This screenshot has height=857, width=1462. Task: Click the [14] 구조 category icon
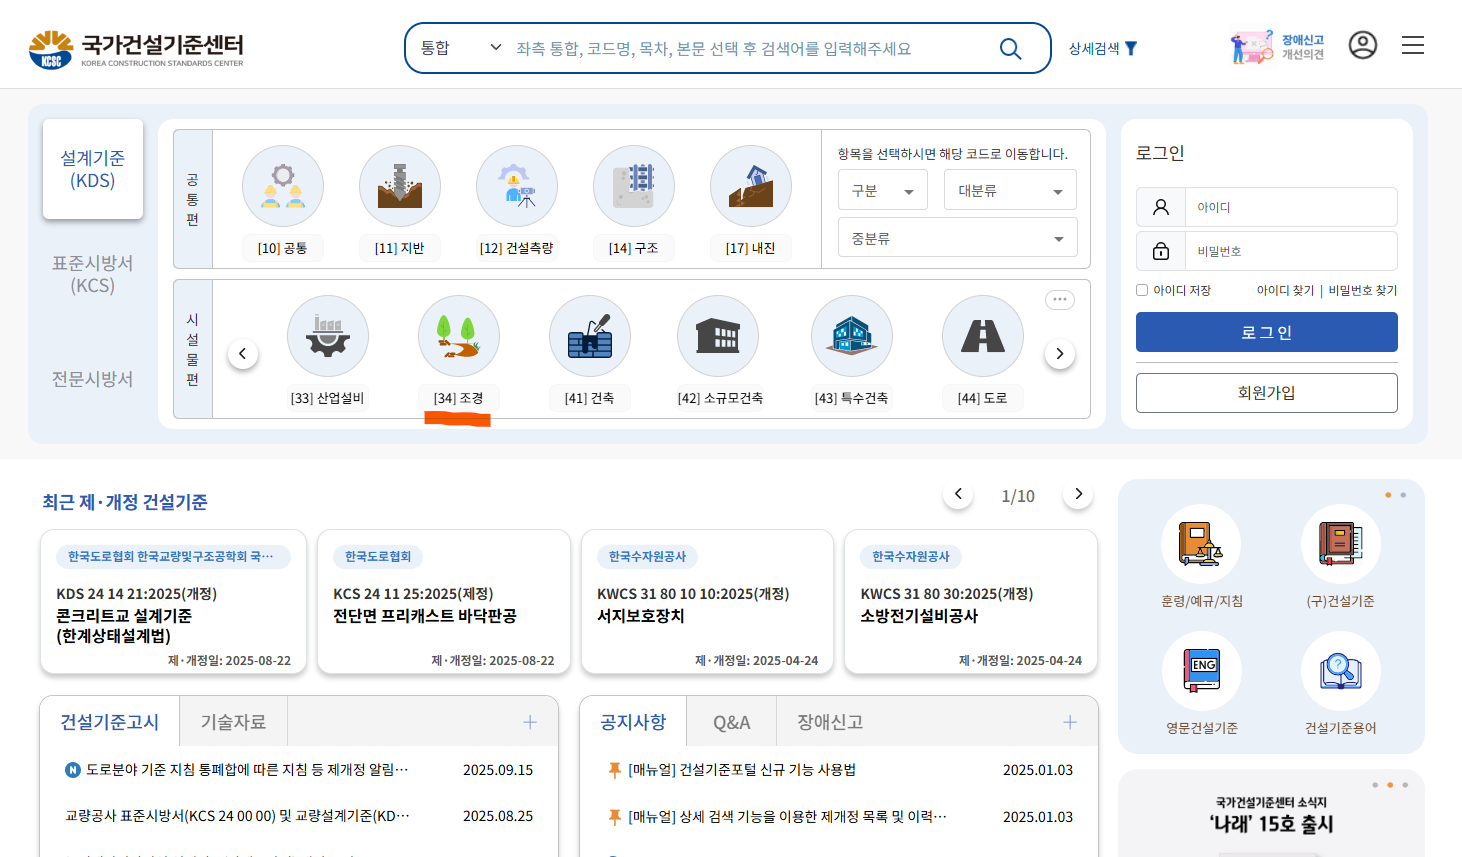coord(634,186)
